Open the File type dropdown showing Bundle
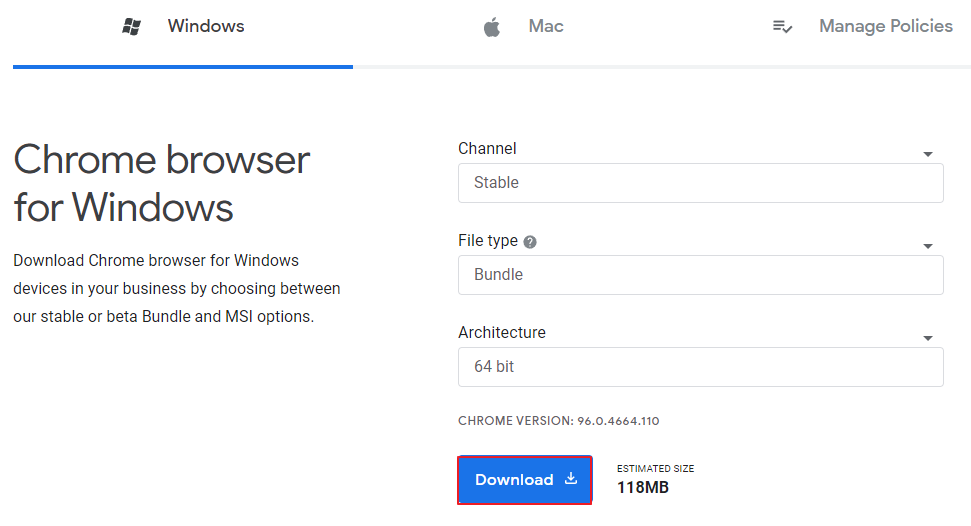The height and width of the screenshot is (526, 971). click(700, 274)
